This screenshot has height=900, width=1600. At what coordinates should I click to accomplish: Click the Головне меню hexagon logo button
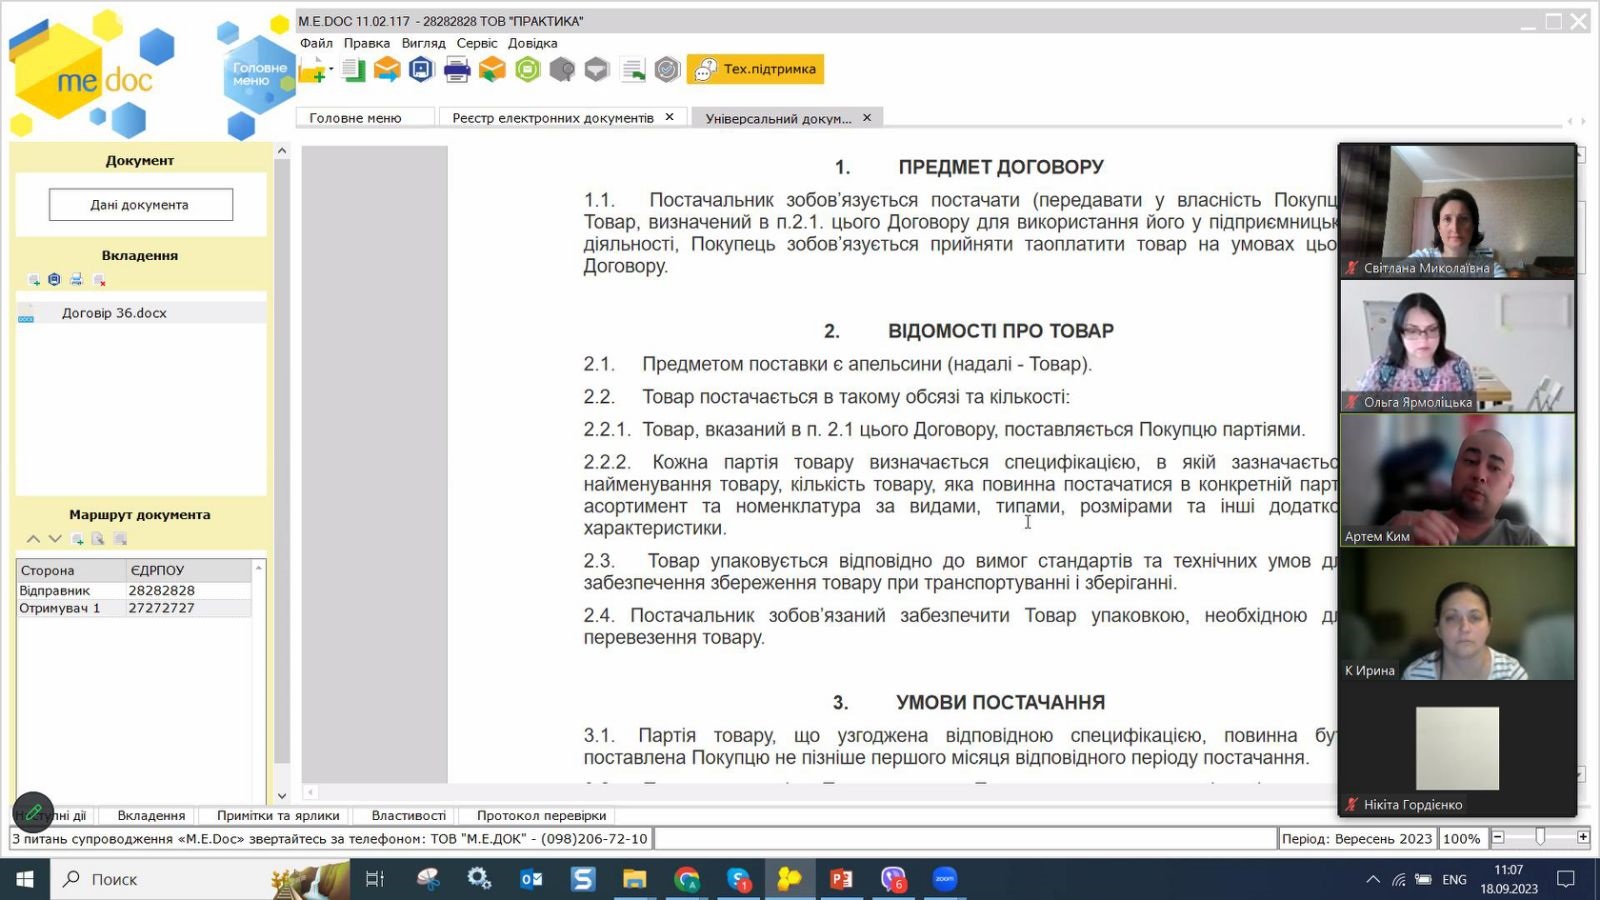(258, 74)
